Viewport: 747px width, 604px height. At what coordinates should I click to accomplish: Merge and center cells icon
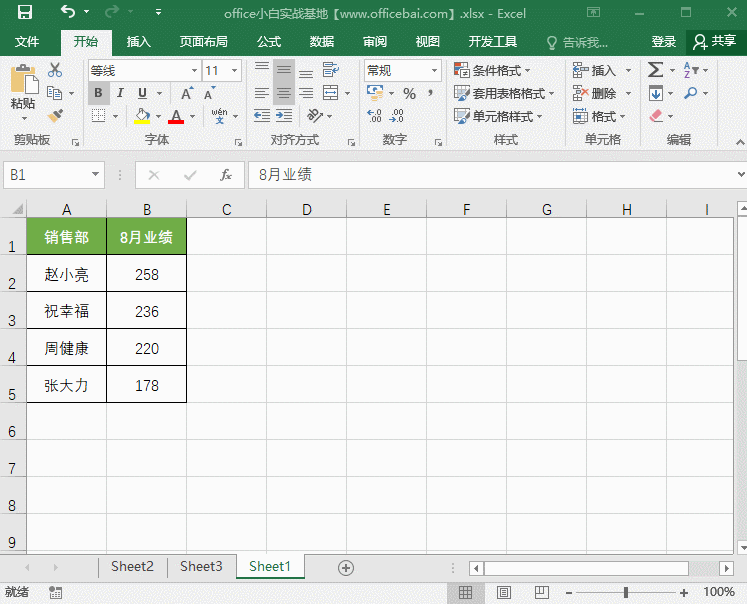331,93
